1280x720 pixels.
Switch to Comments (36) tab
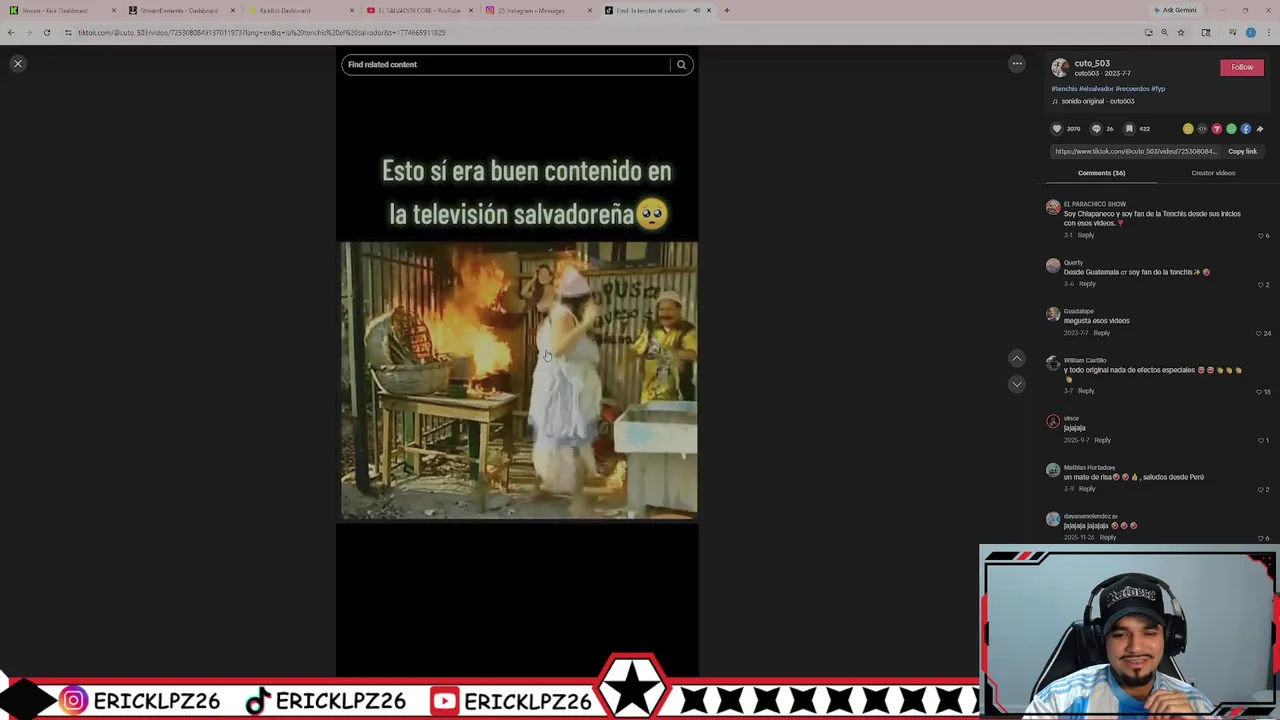(x=1101, y=173)
